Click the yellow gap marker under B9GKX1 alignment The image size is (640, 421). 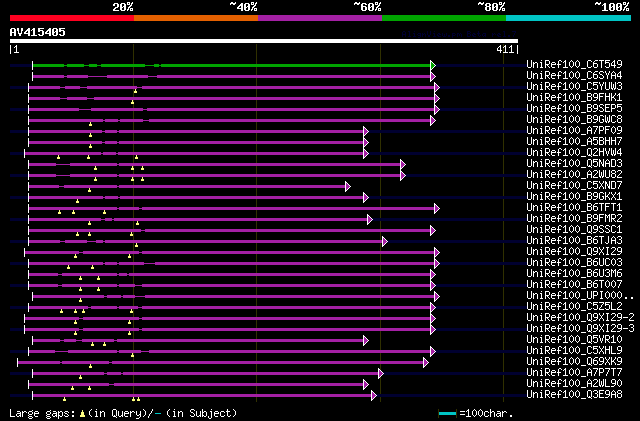pos(77,201)
